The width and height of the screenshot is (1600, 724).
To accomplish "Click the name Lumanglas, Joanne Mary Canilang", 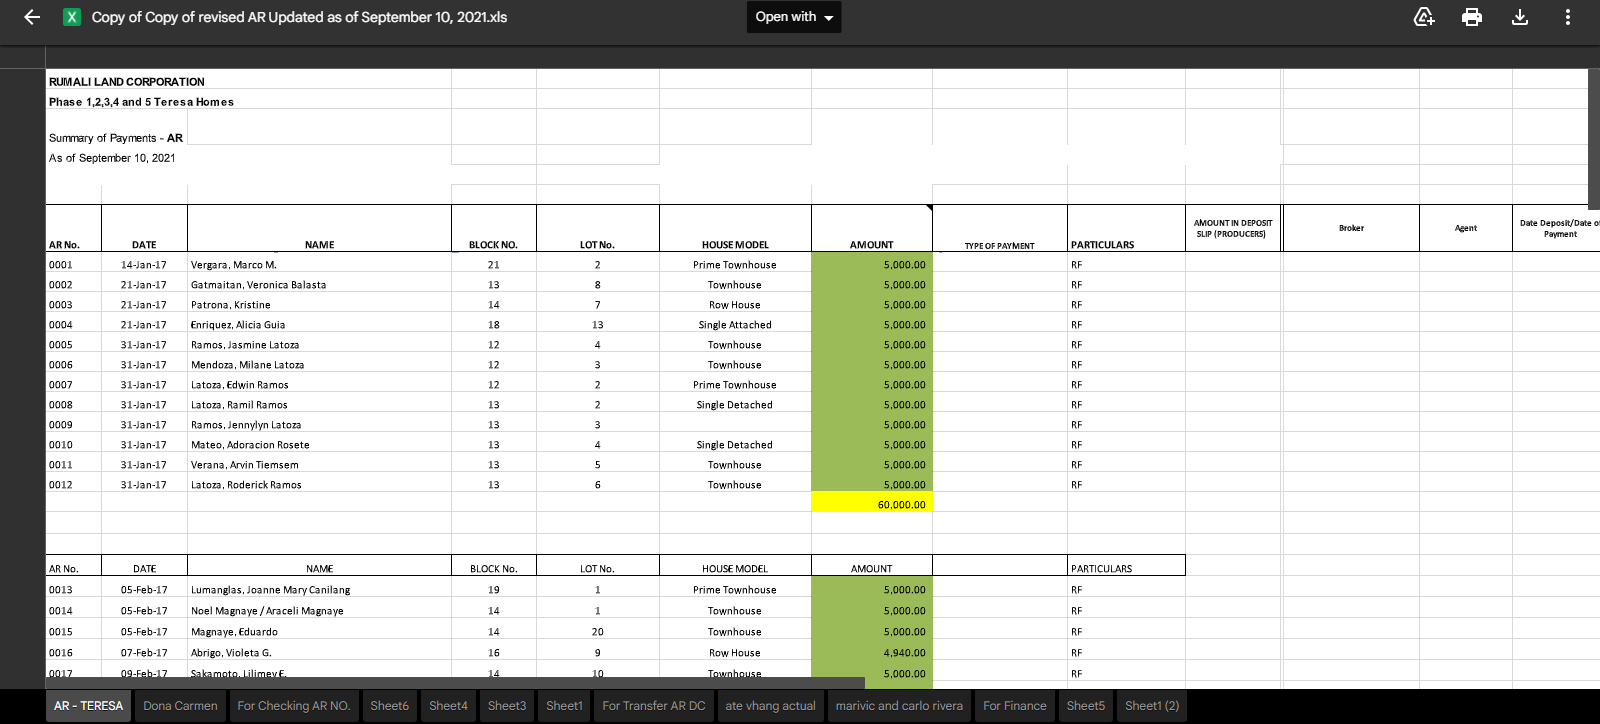I will 271,590.
